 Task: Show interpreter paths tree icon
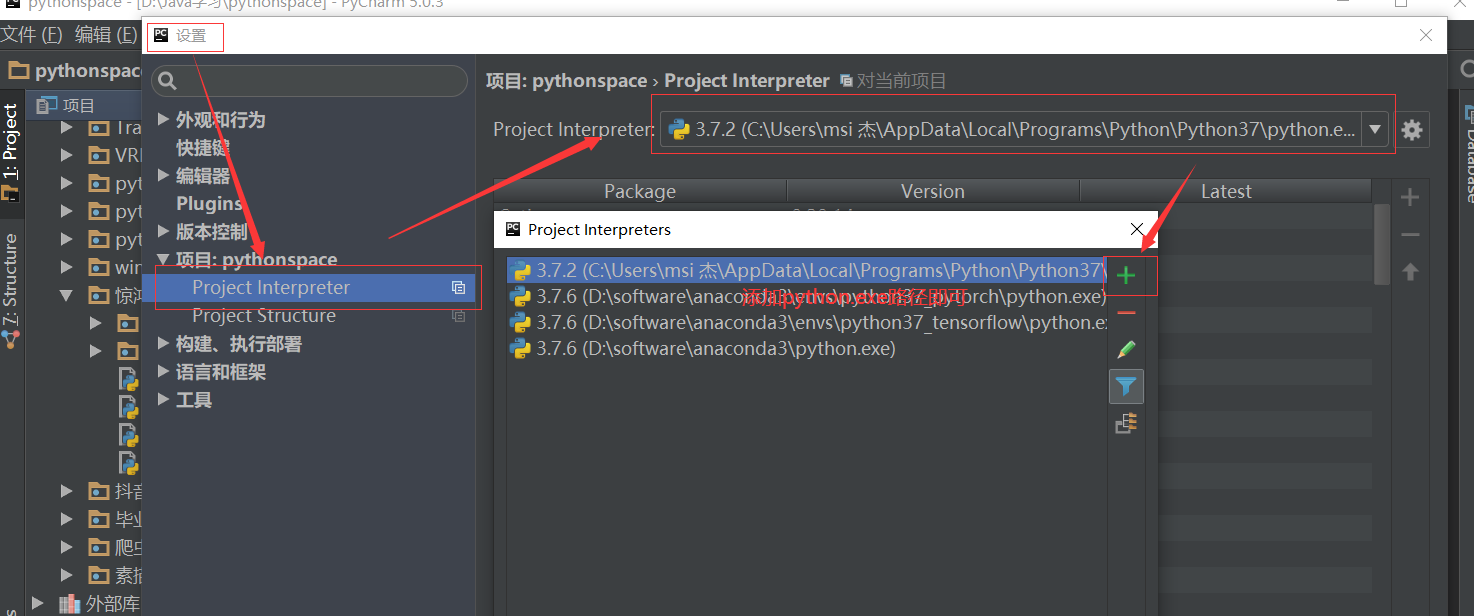(x=1126, y=424)
